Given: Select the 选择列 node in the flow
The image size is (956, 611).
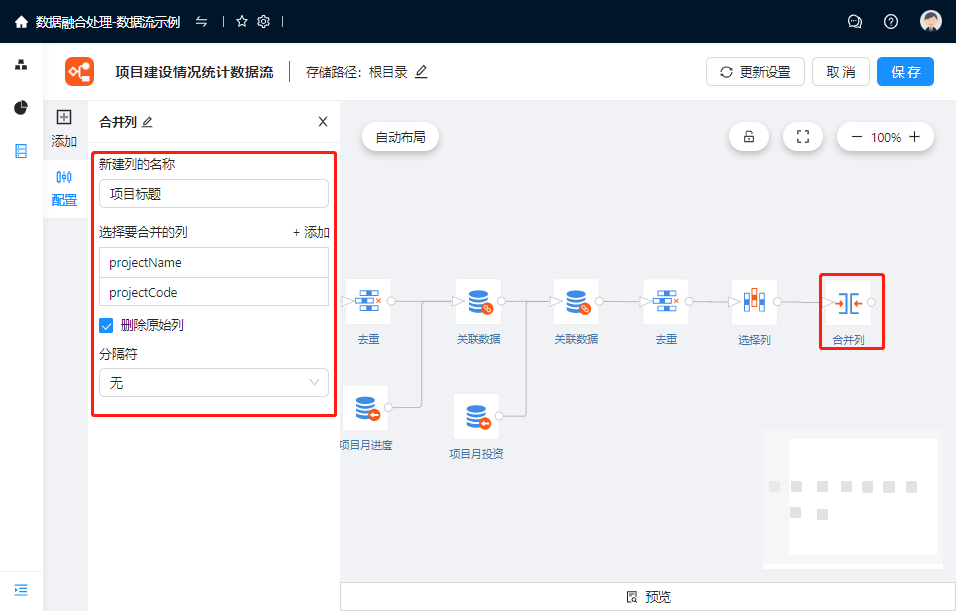Looking at the screenshot, I should coord(753,302).
